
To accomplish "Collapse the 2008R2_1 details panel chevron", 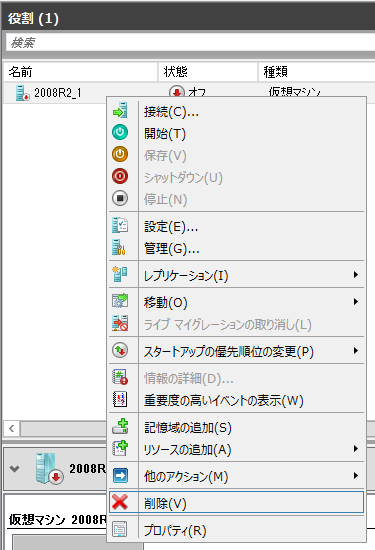I will tap(14, 469).
